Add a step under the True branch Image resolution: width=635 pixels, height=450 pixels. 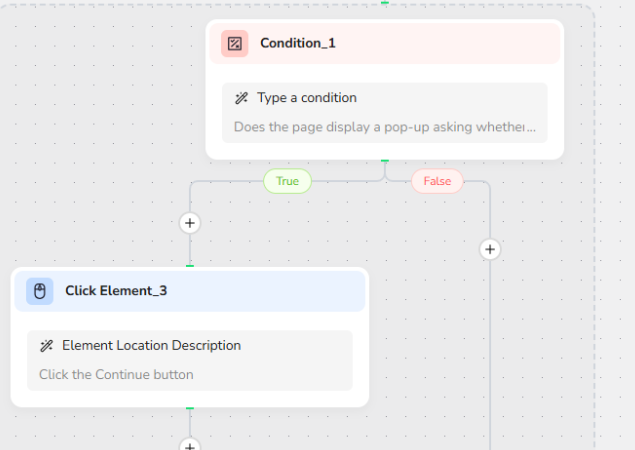pos(190,223)
